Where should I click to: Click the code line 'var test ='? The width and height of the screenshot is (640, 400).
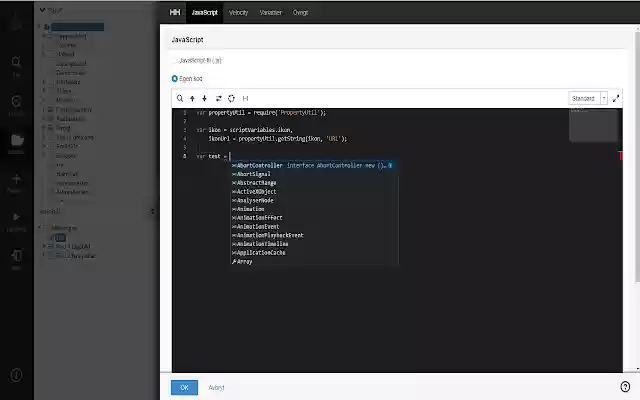point(211,156)
